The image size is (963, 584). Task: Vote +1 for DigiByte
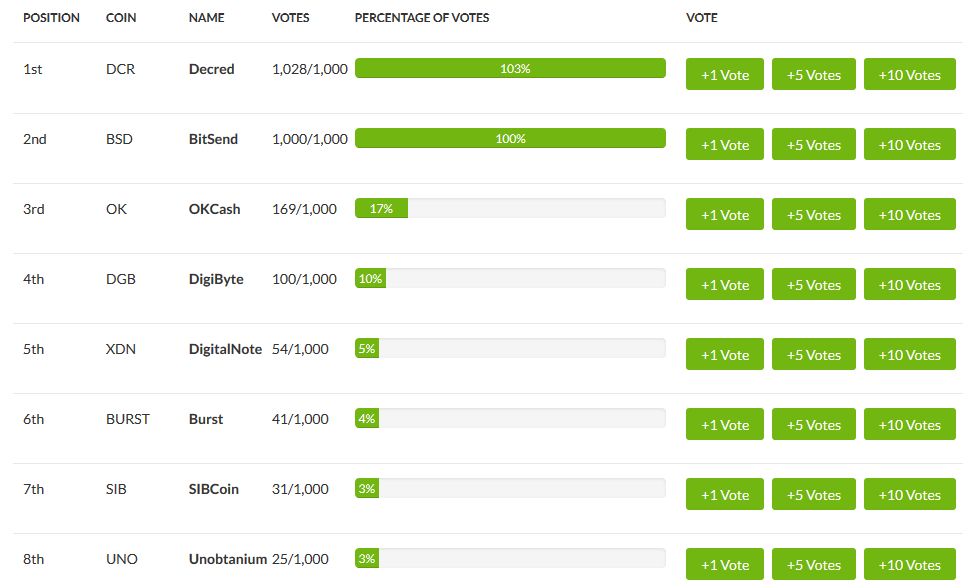tap(725, 284)
